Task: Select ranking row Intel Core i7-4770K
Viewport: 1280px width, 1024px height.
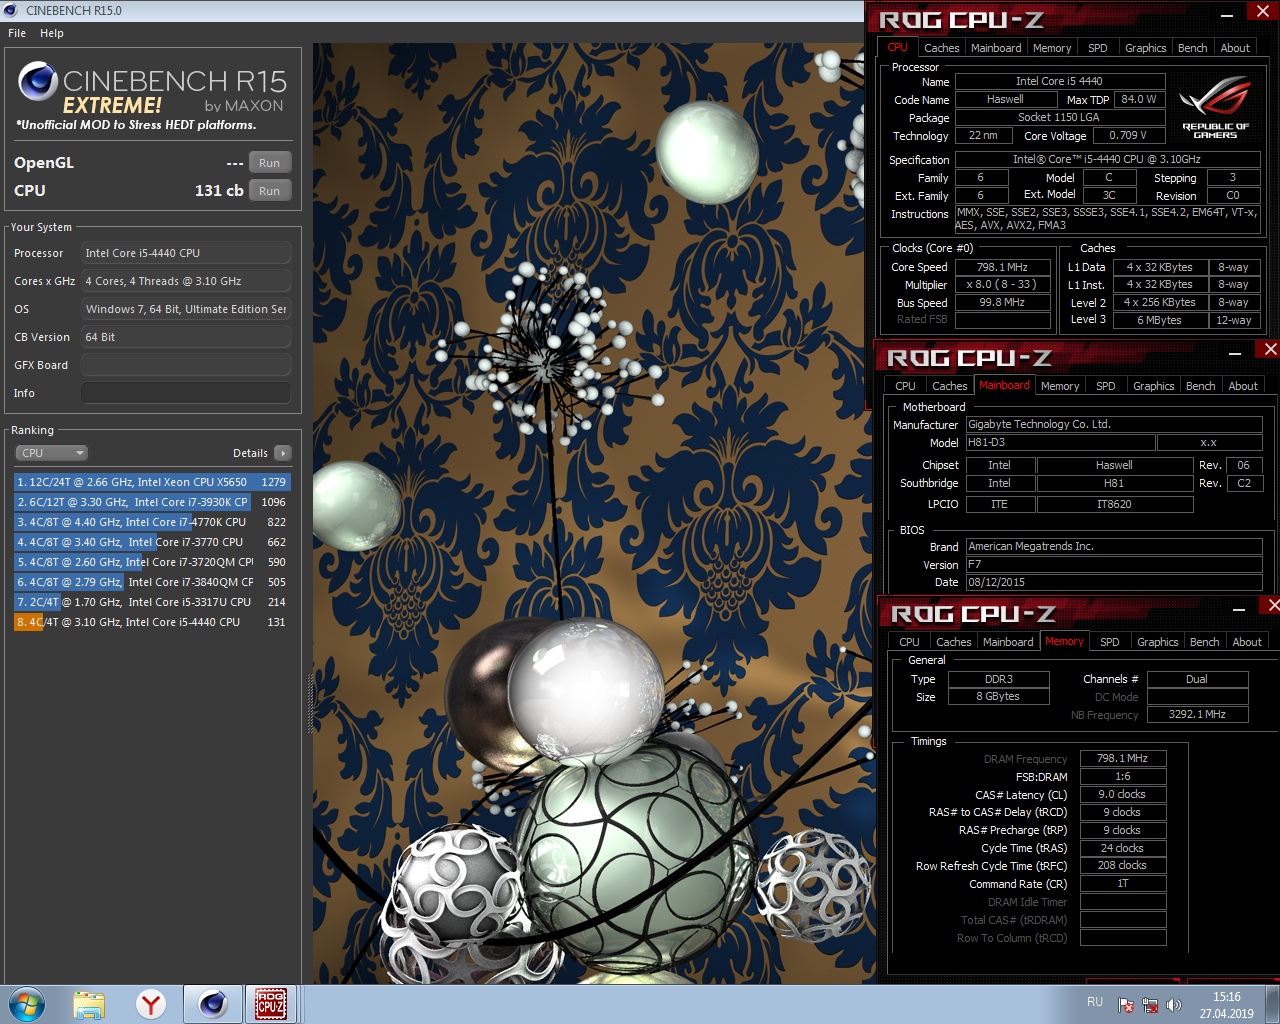Action: click(x=152, y=522)
